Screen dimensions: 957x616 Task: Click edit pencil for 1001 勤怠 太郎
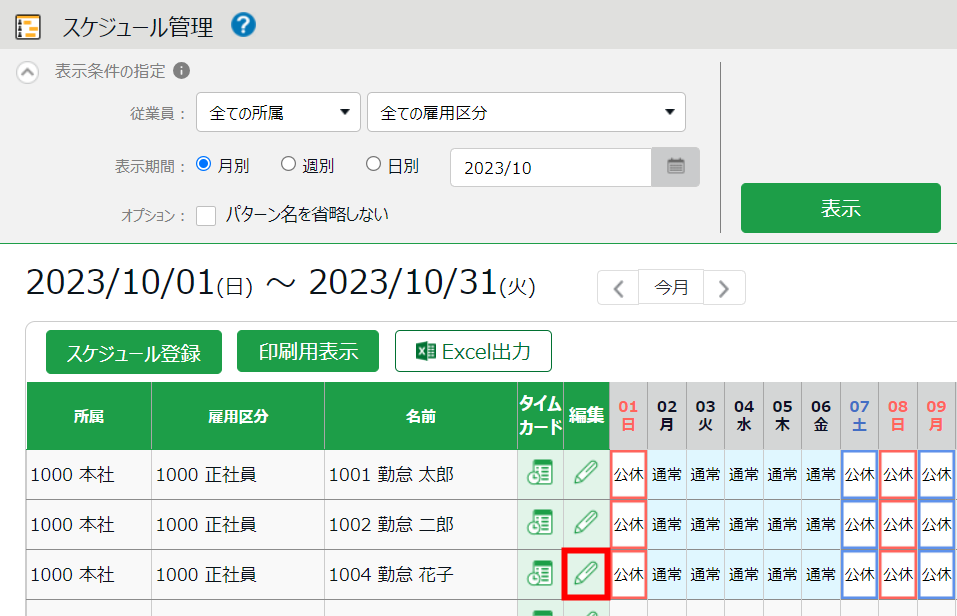(x=586, y=474)
